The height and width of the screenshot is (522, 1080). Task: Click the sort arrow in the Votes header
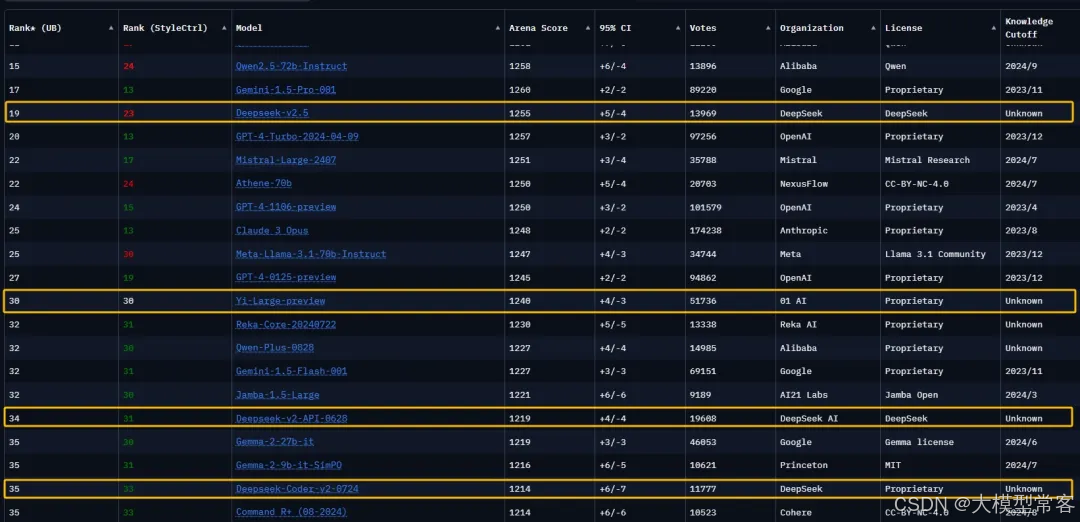[769, 28]
